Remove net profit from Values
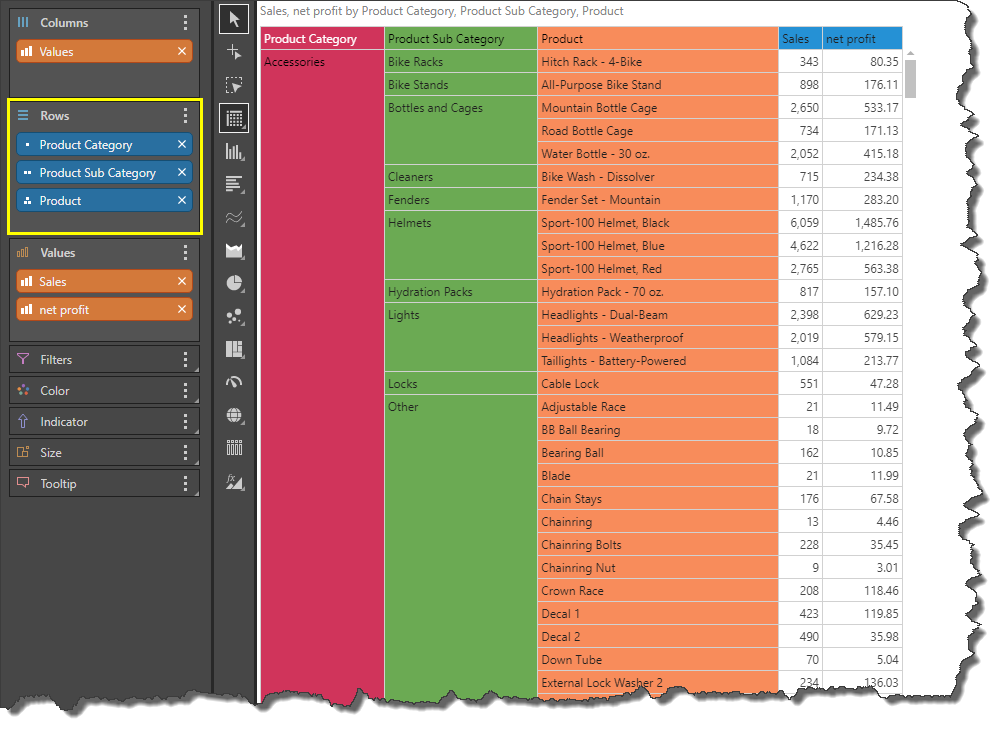1003x730 pixels. [182, 310]
